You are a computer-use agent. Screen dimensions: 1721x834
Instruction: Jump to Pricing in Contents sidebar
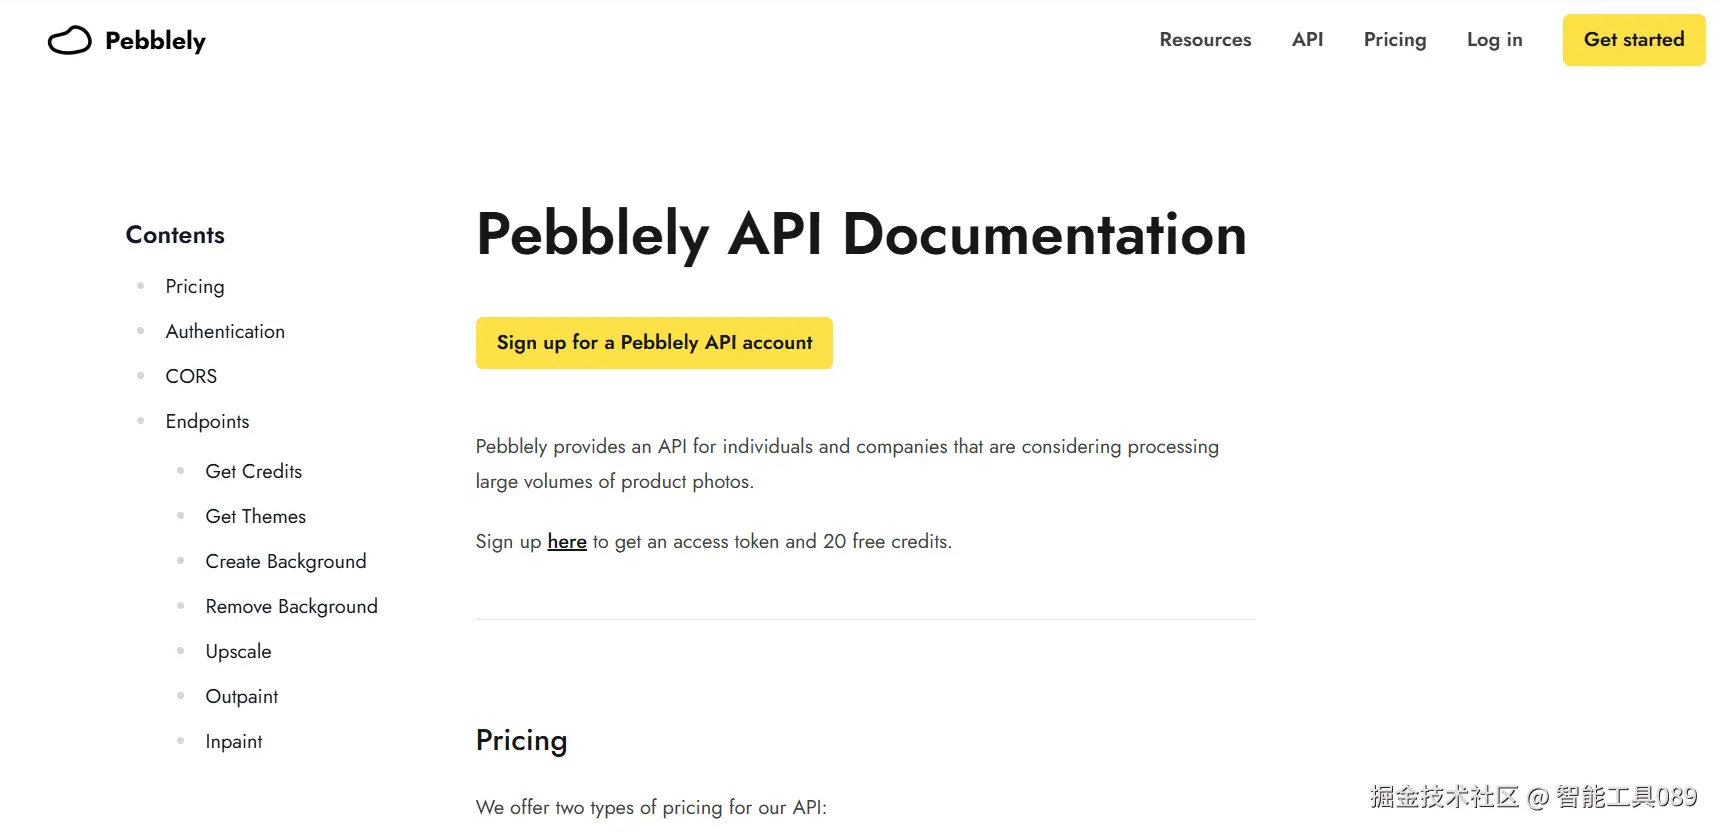195,287
